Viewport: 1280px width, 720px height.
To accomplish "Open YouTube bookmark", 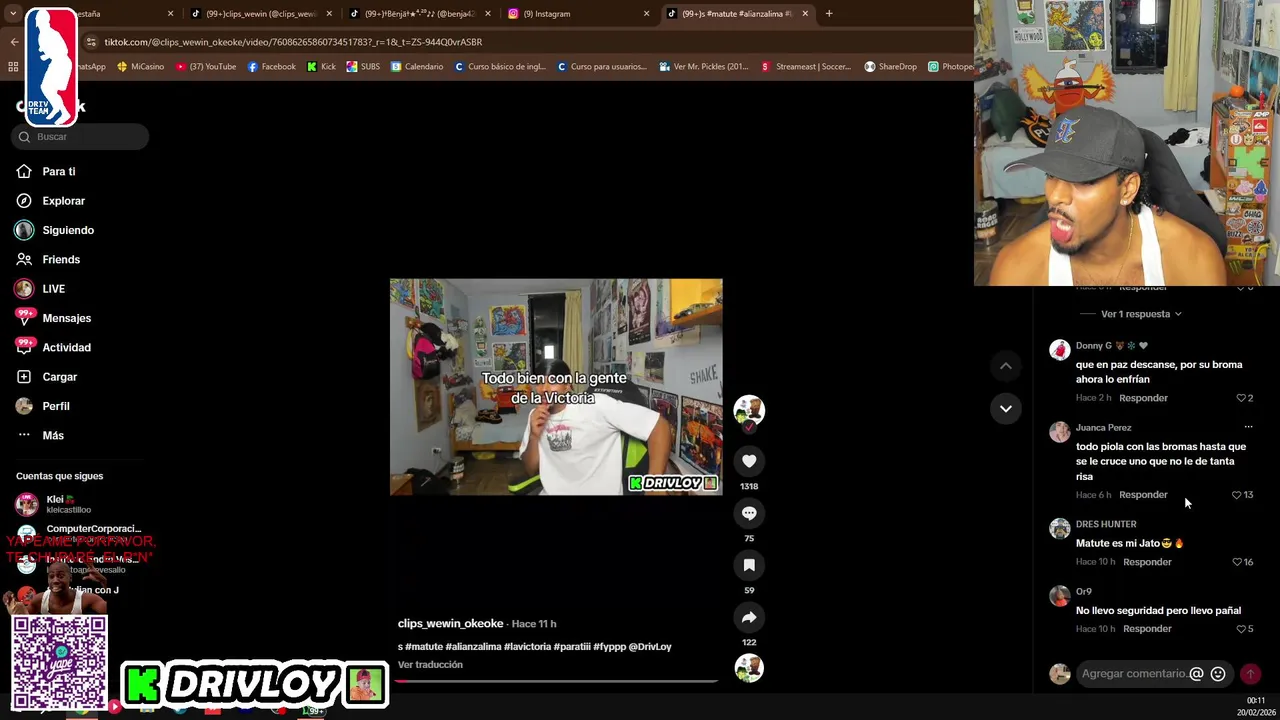I will 206,67.
